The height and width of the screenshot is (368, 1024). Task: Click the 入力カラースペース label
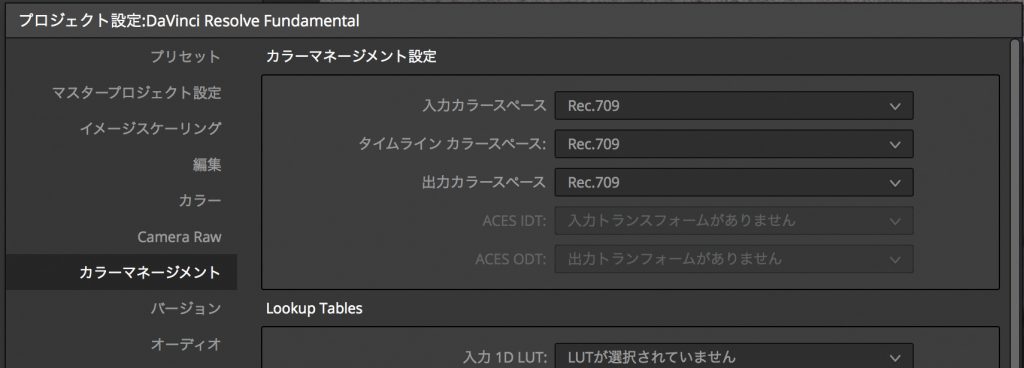484,106
